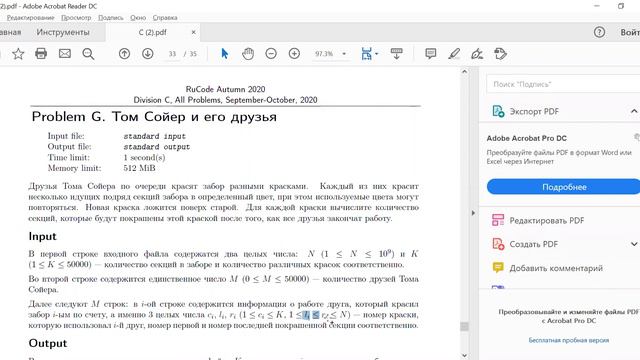Open the fit page options icon

367,53
